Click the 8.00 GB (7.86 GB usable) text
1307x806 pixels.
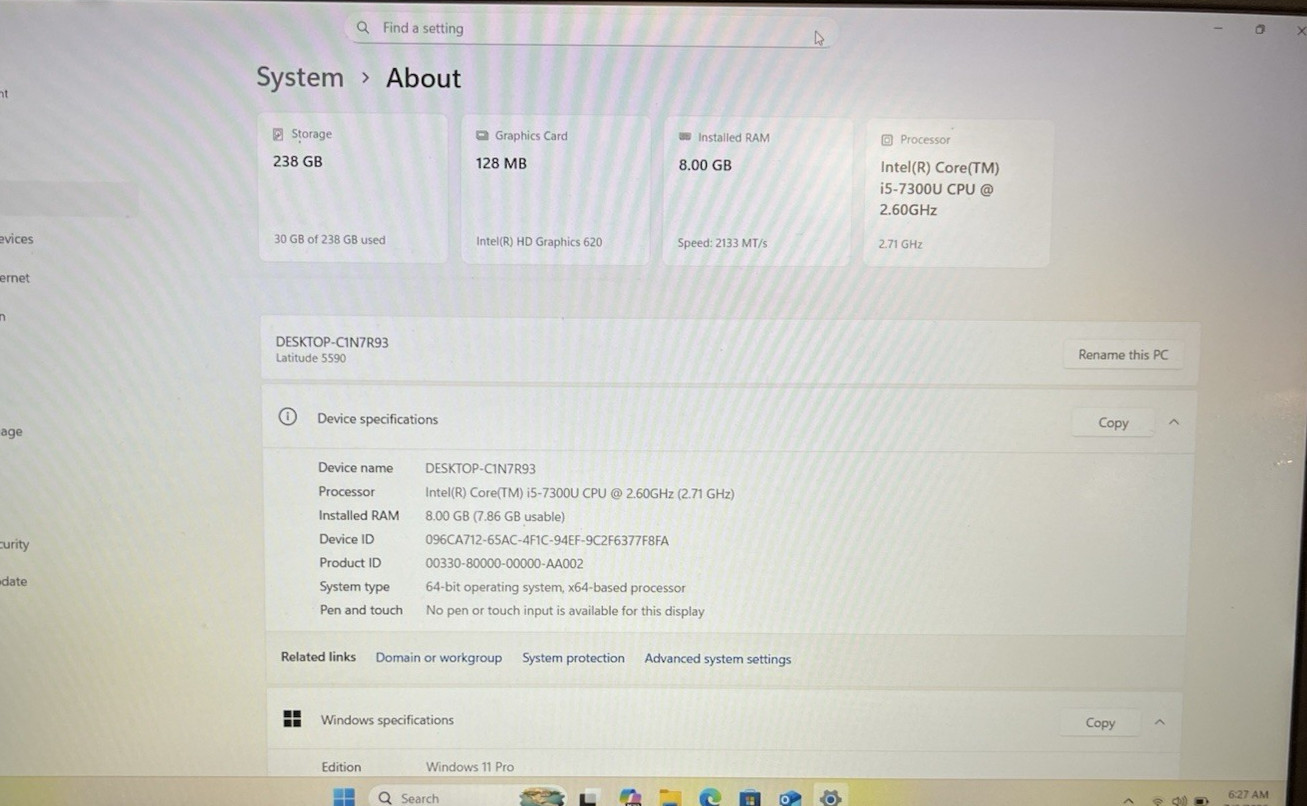(x=495, y=517)
